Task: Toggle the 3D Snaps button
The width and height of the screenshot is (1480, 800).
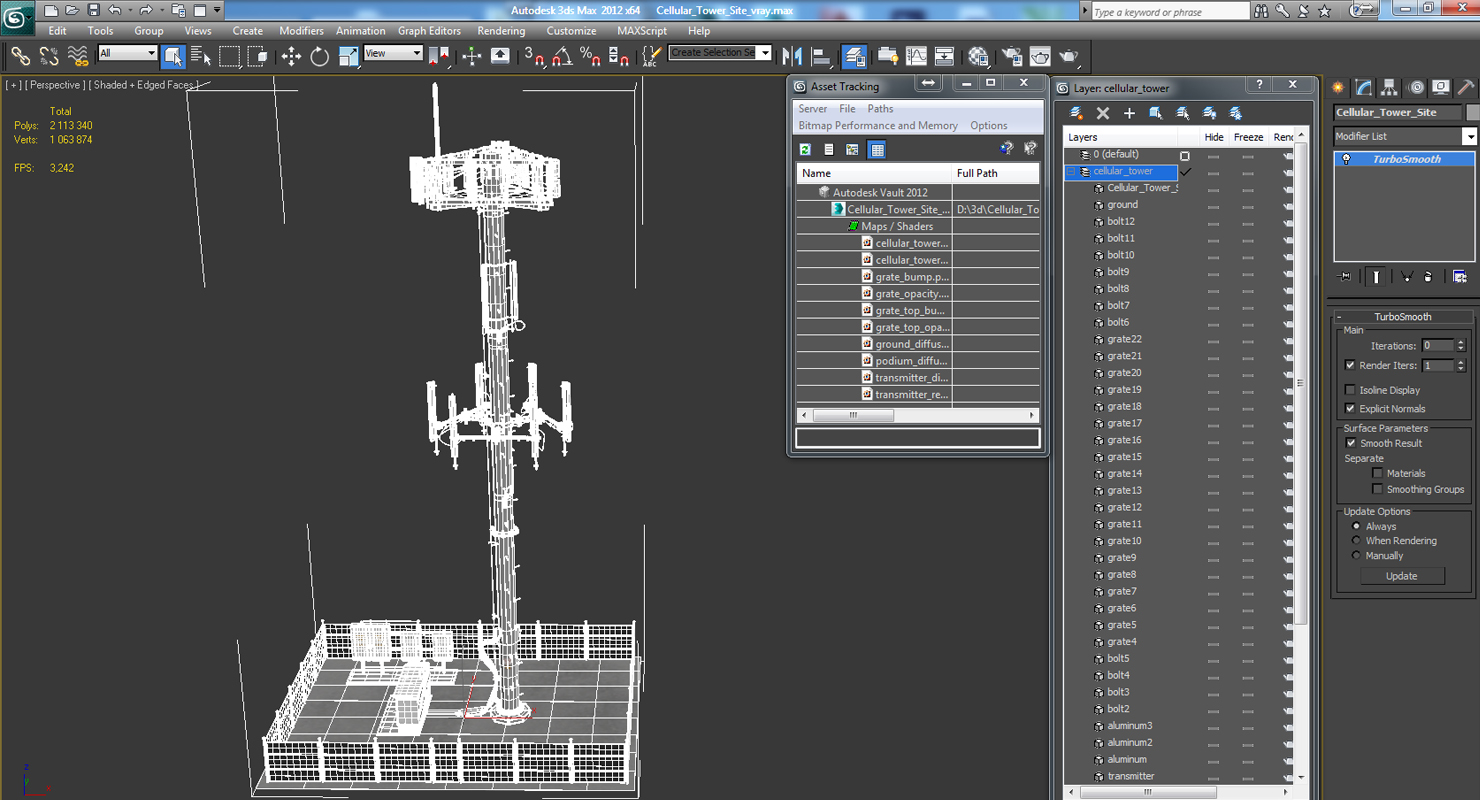Action: point(534,56)
